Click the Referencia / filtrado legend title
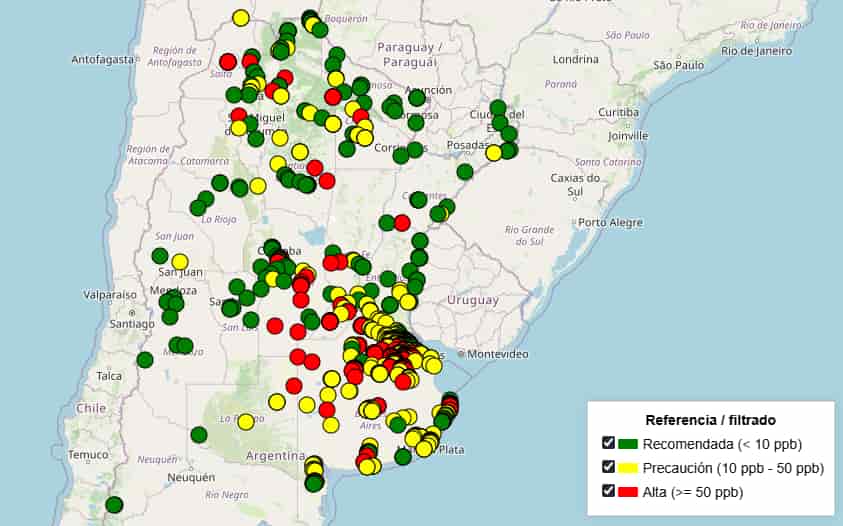 [x=710, y=420]
